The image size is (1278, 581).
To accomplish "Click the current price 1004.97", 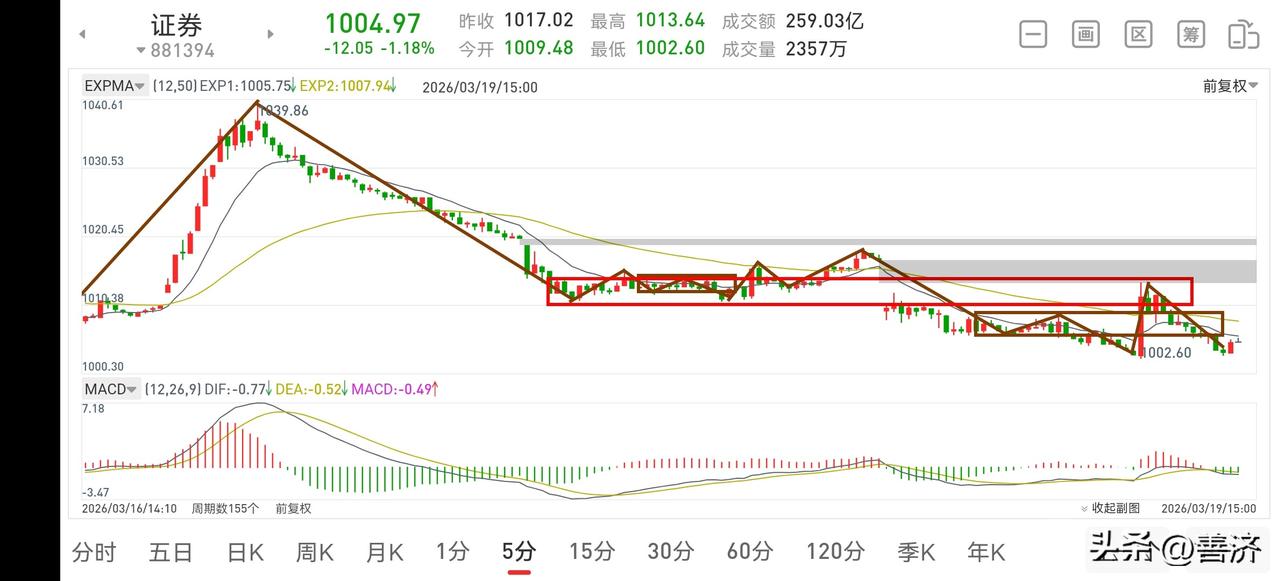I will coord(373,23).
